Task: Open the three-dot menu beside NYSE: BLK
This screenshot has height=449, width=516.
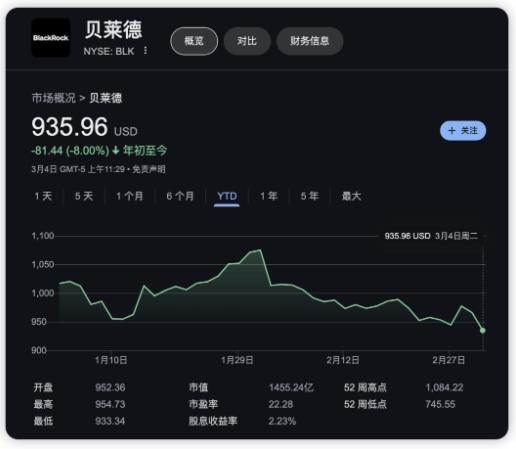Action: (145, 51)
